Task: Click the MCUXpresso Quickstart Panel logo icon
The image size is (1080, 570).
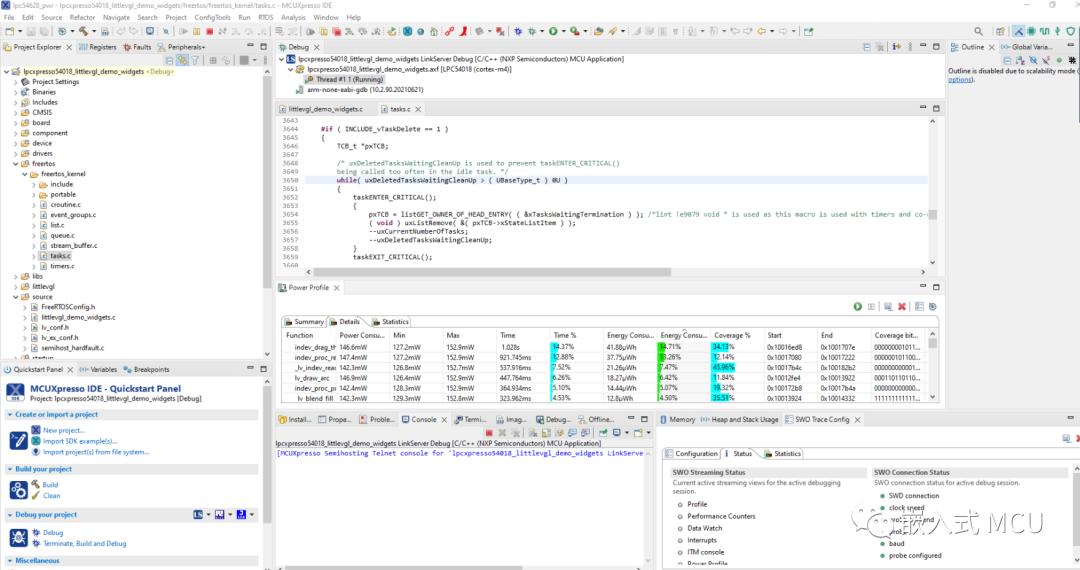Action: click(x=15, y=392)
